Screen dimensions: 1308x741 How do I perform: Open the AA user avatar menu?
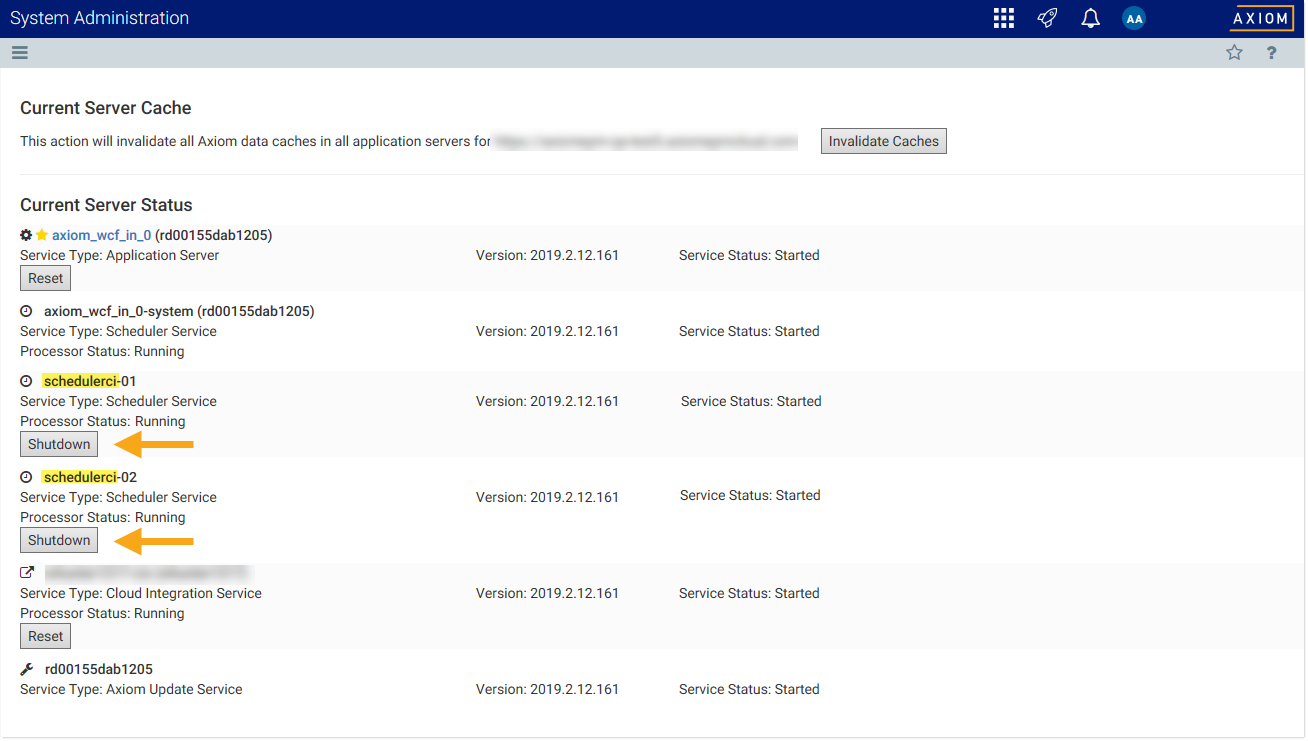point(1133,18)
